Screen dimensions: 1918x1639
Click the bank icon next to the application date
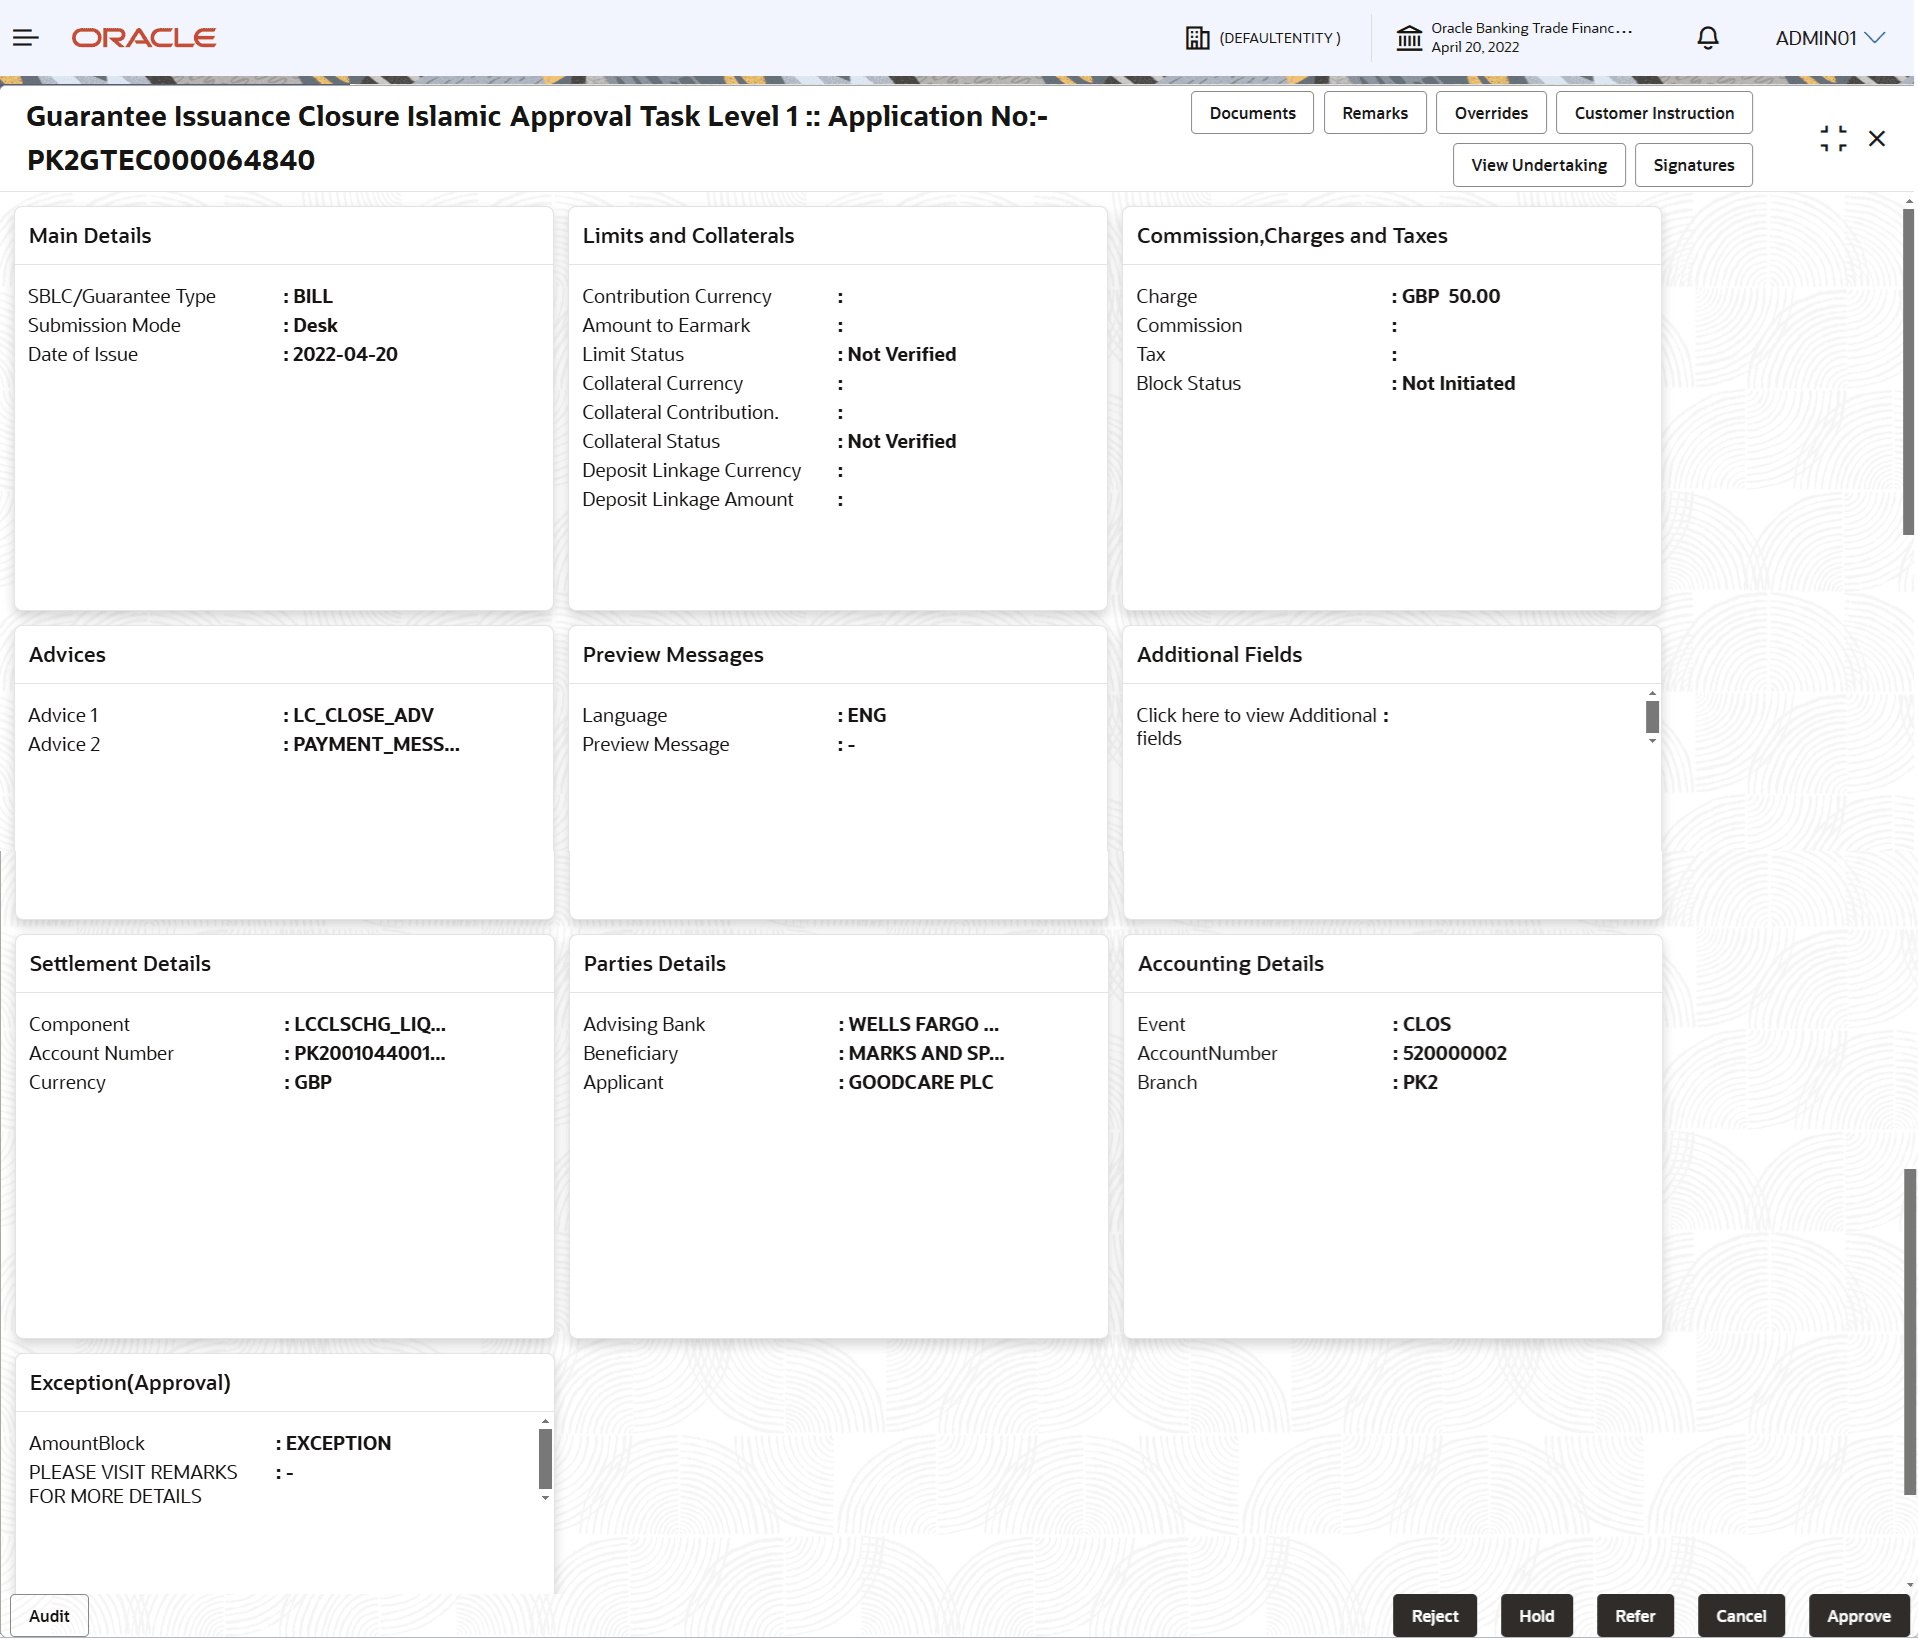pyautogui.click(x=1410, y=38)
